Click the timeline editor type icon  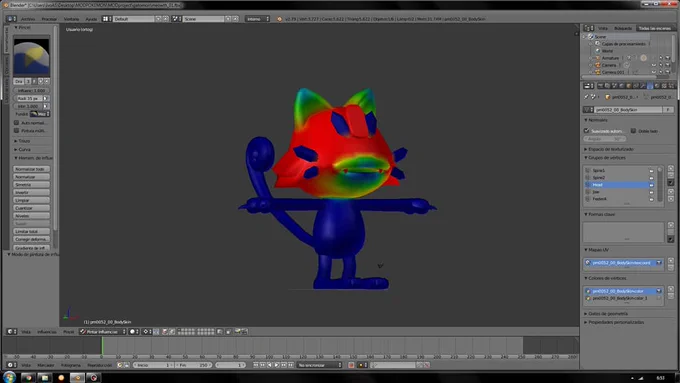[11, 365]
